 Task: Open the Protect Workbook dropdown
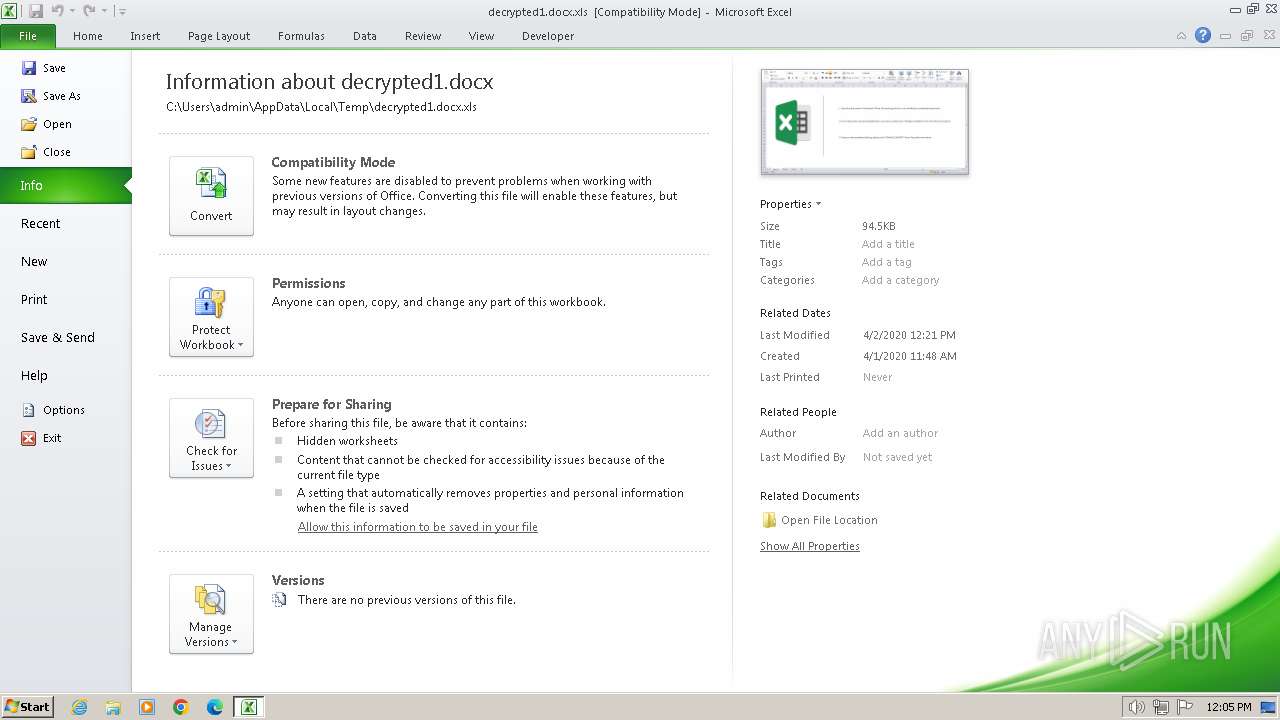tap(211, 317)
